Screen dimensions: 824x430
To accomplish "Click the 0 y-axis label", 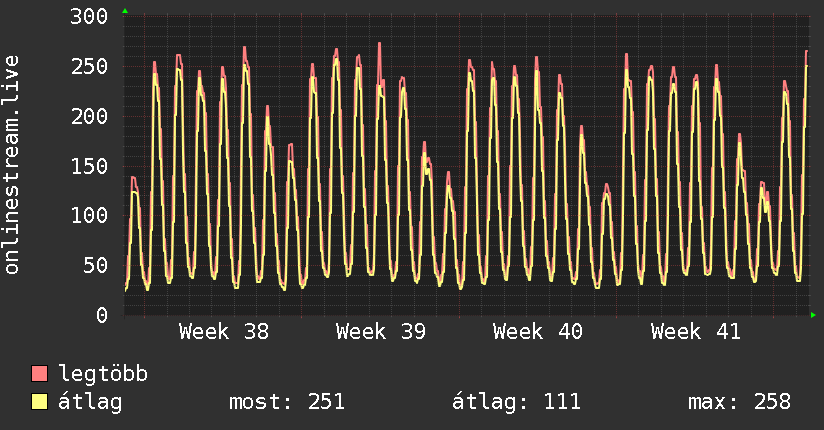I will point(102,315).
